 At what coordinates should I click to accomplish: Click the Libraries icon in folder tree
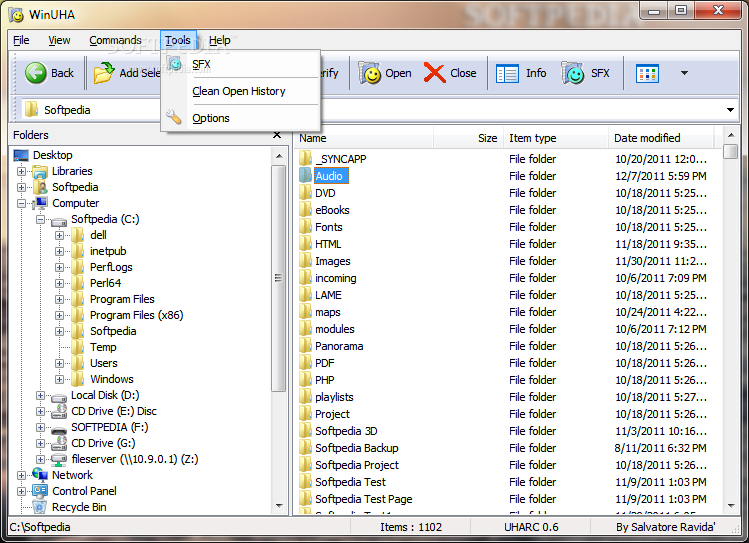[40, 171]
